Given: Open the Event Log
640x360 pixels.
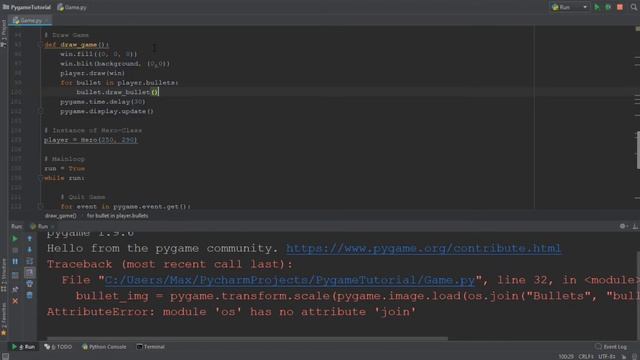Looking at the screenshot, I should click(x=611, y=347).
